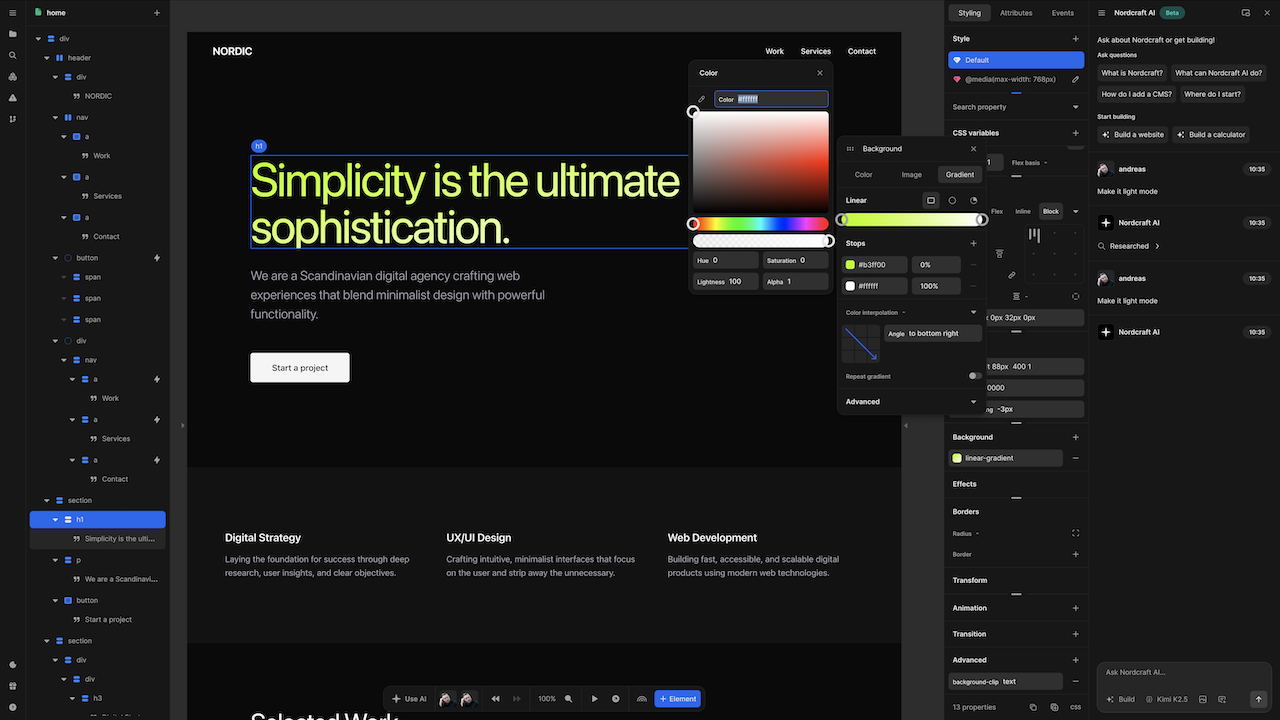The height and width of the screenshot is (720, 1280).
Task: Select the eyedropper in the color picker
Action: tap(700, 99)
